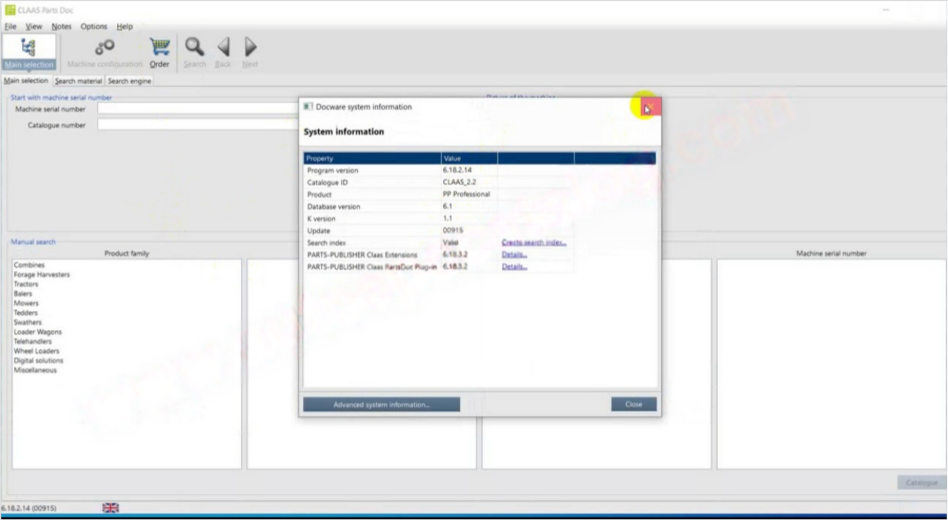This screenshot has height=520, width=948.
Task: Switch to the Search engine tab
Action: click(129, 81)
